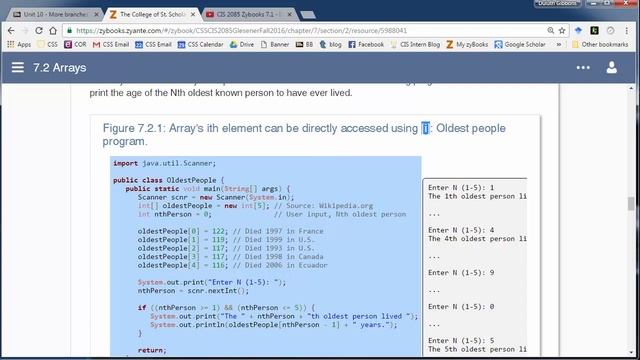640x360 pixels.
Task: Open the blog bookmark
Action: [x=330, y=44]
